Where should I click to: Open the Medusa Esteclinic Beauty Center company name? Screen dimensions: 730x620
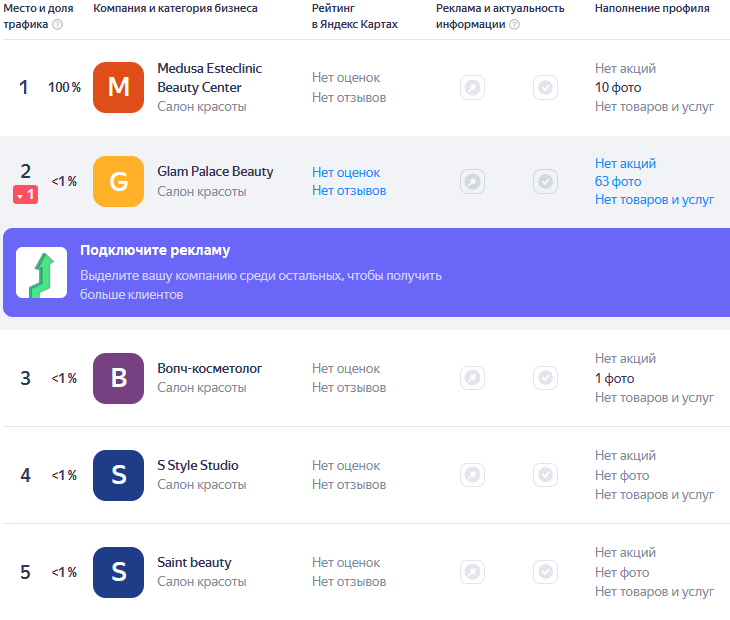click(210, 78)
